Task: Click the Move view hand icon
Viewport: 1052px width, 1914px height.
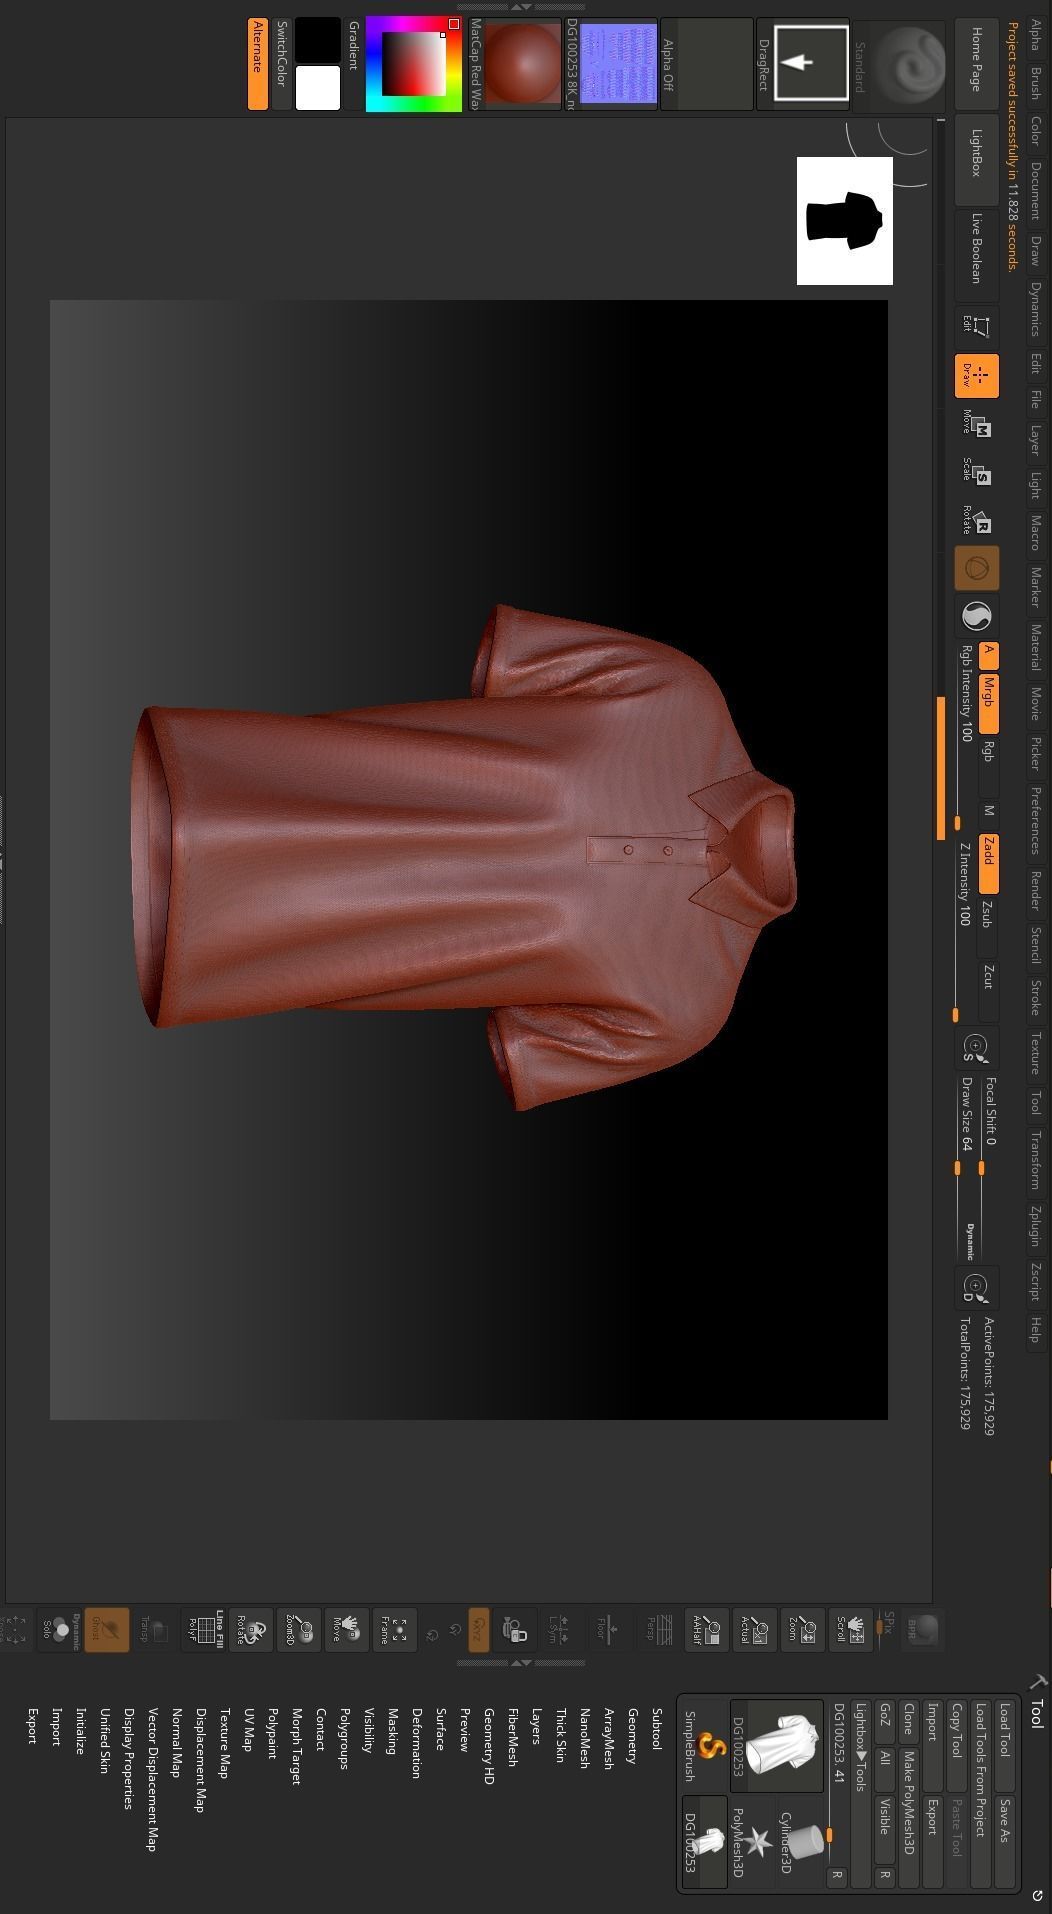Action: 346,1630
